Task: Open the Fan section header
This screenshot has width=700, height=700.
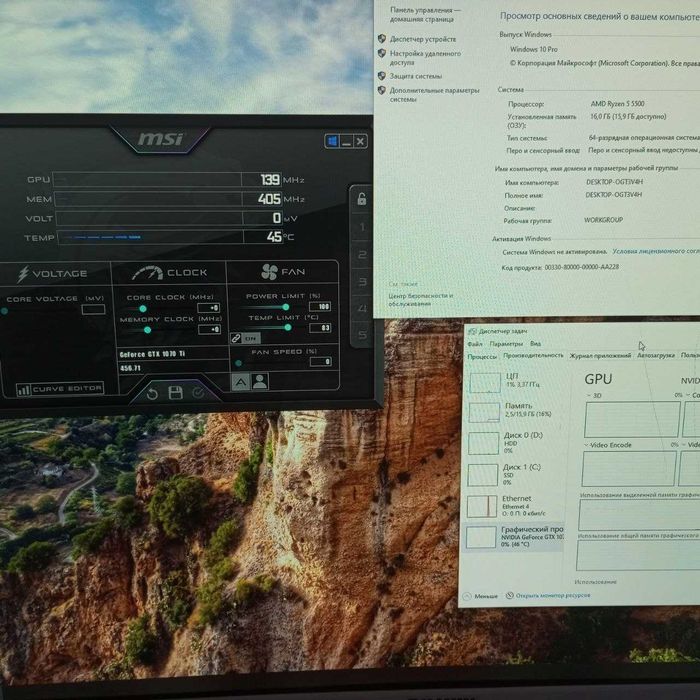Action: (x=283, y=271)
